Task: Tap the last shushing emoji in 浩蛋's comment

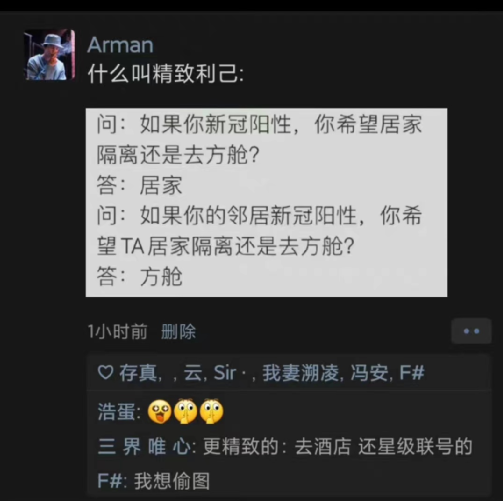Action: (212, 412)
